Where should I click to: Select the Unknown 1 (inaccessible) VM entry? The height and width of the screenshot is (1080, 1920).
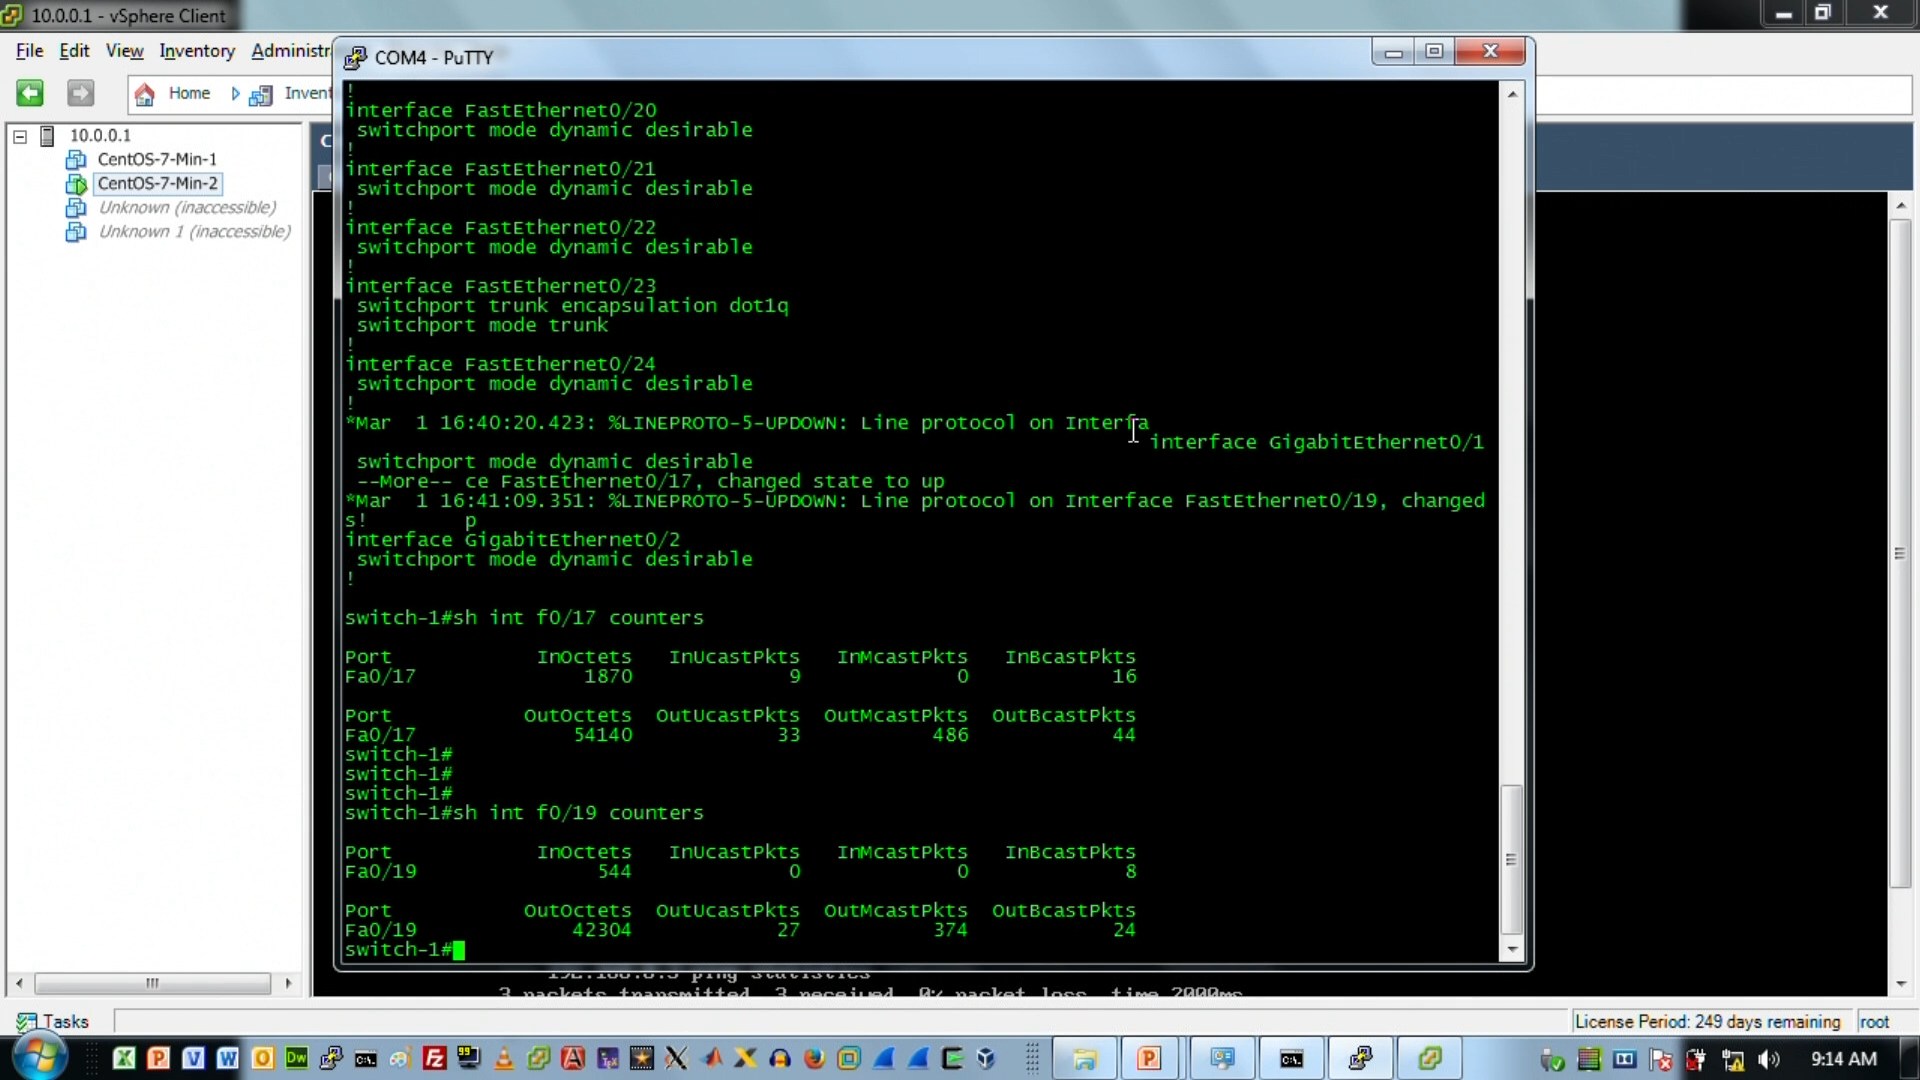195,231
